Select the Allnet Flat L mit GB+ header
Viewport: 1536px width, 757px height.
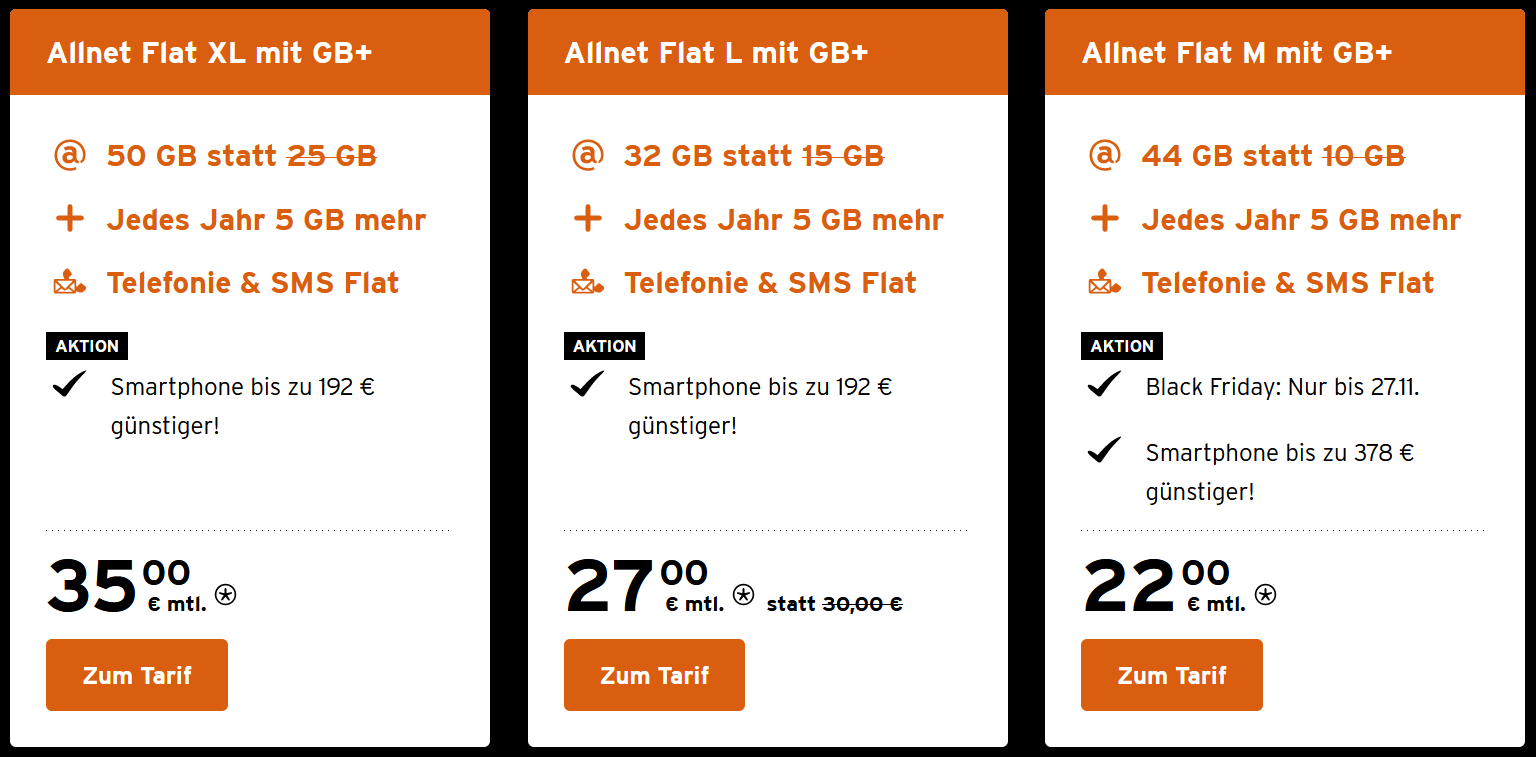[x=716, y=53]
